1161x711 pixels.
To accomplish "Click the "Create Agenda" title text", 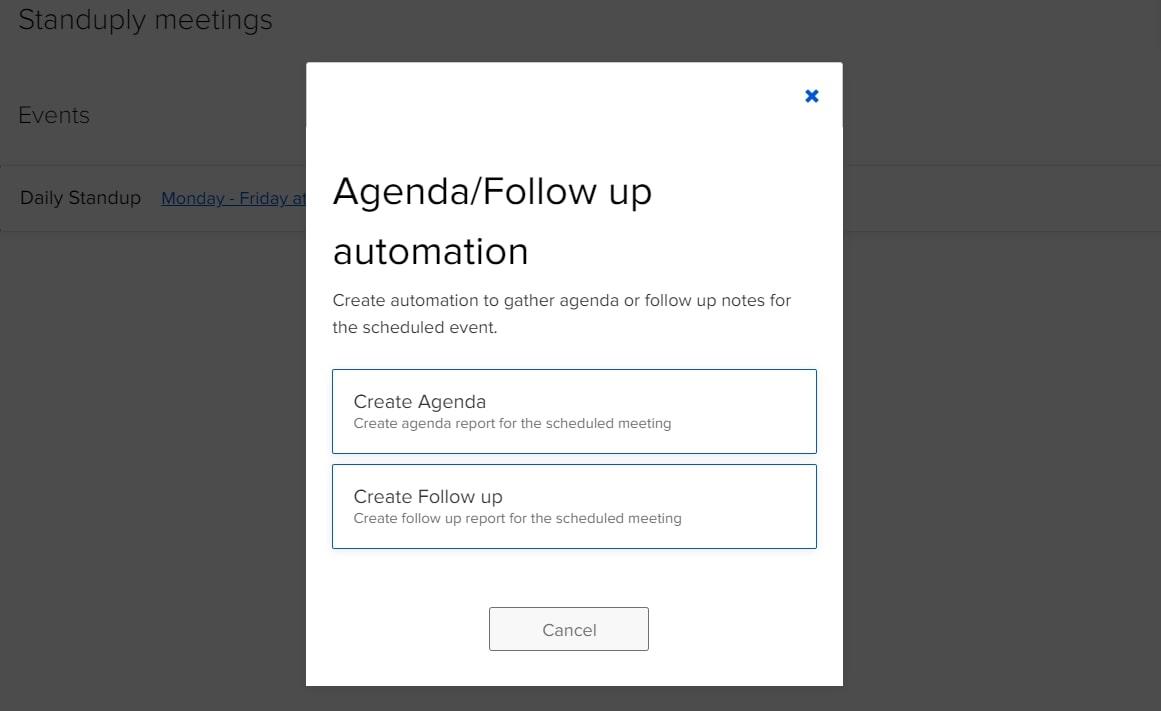I will [x=419, y=401].
